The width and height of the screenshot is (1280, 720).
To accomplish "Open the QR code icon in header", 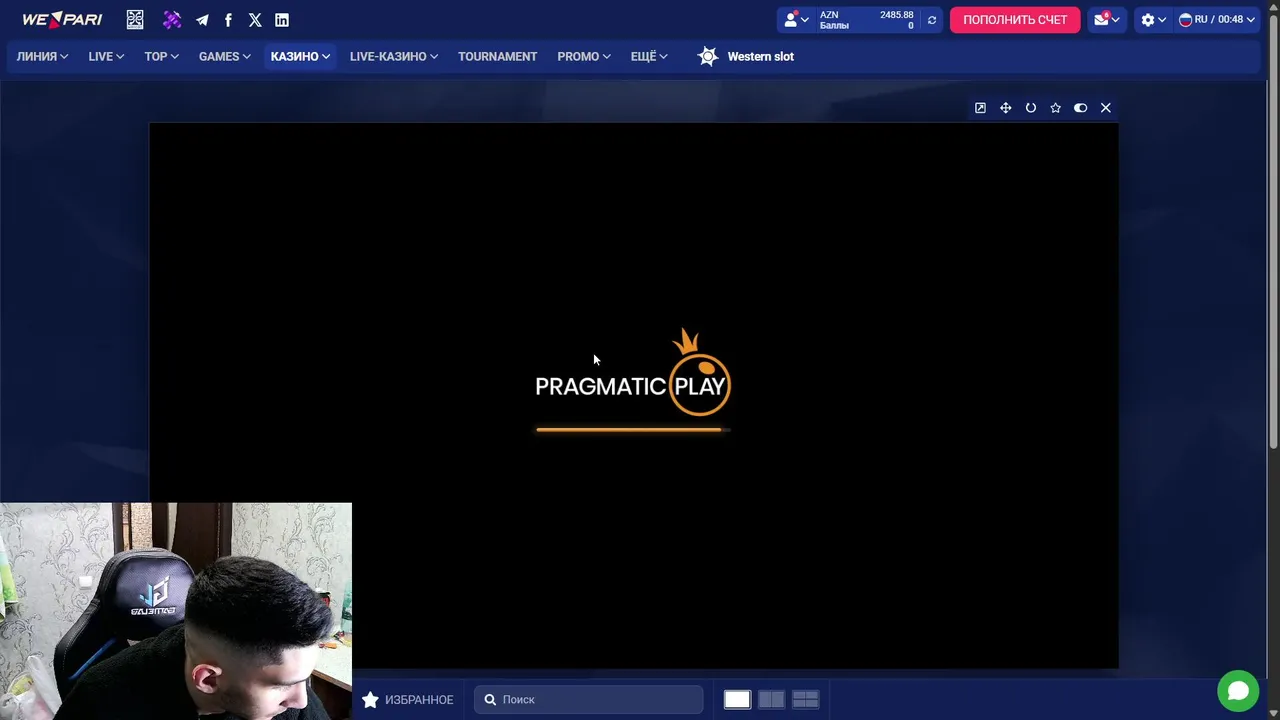I will pos(135,20).
